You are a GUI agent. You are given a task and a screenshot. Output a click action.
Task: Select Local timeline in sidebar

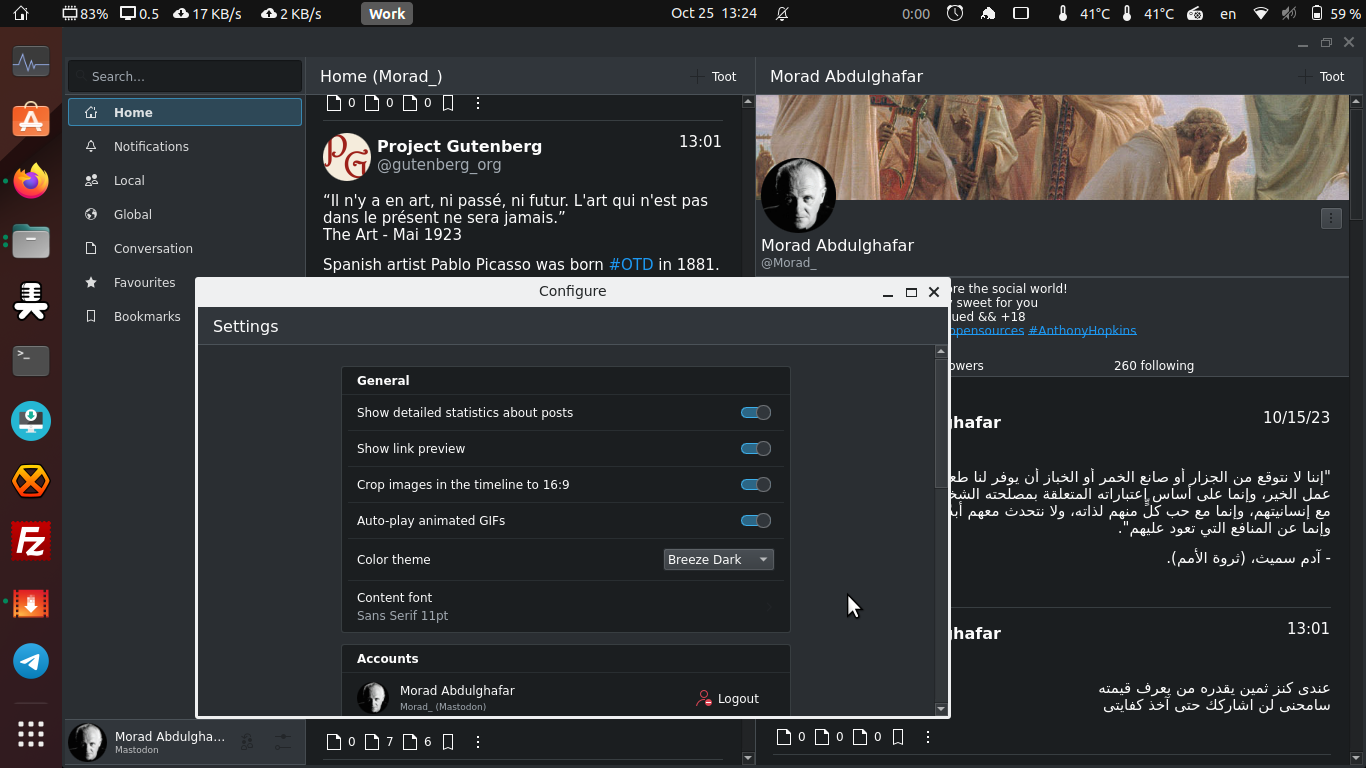coord(185,180)
